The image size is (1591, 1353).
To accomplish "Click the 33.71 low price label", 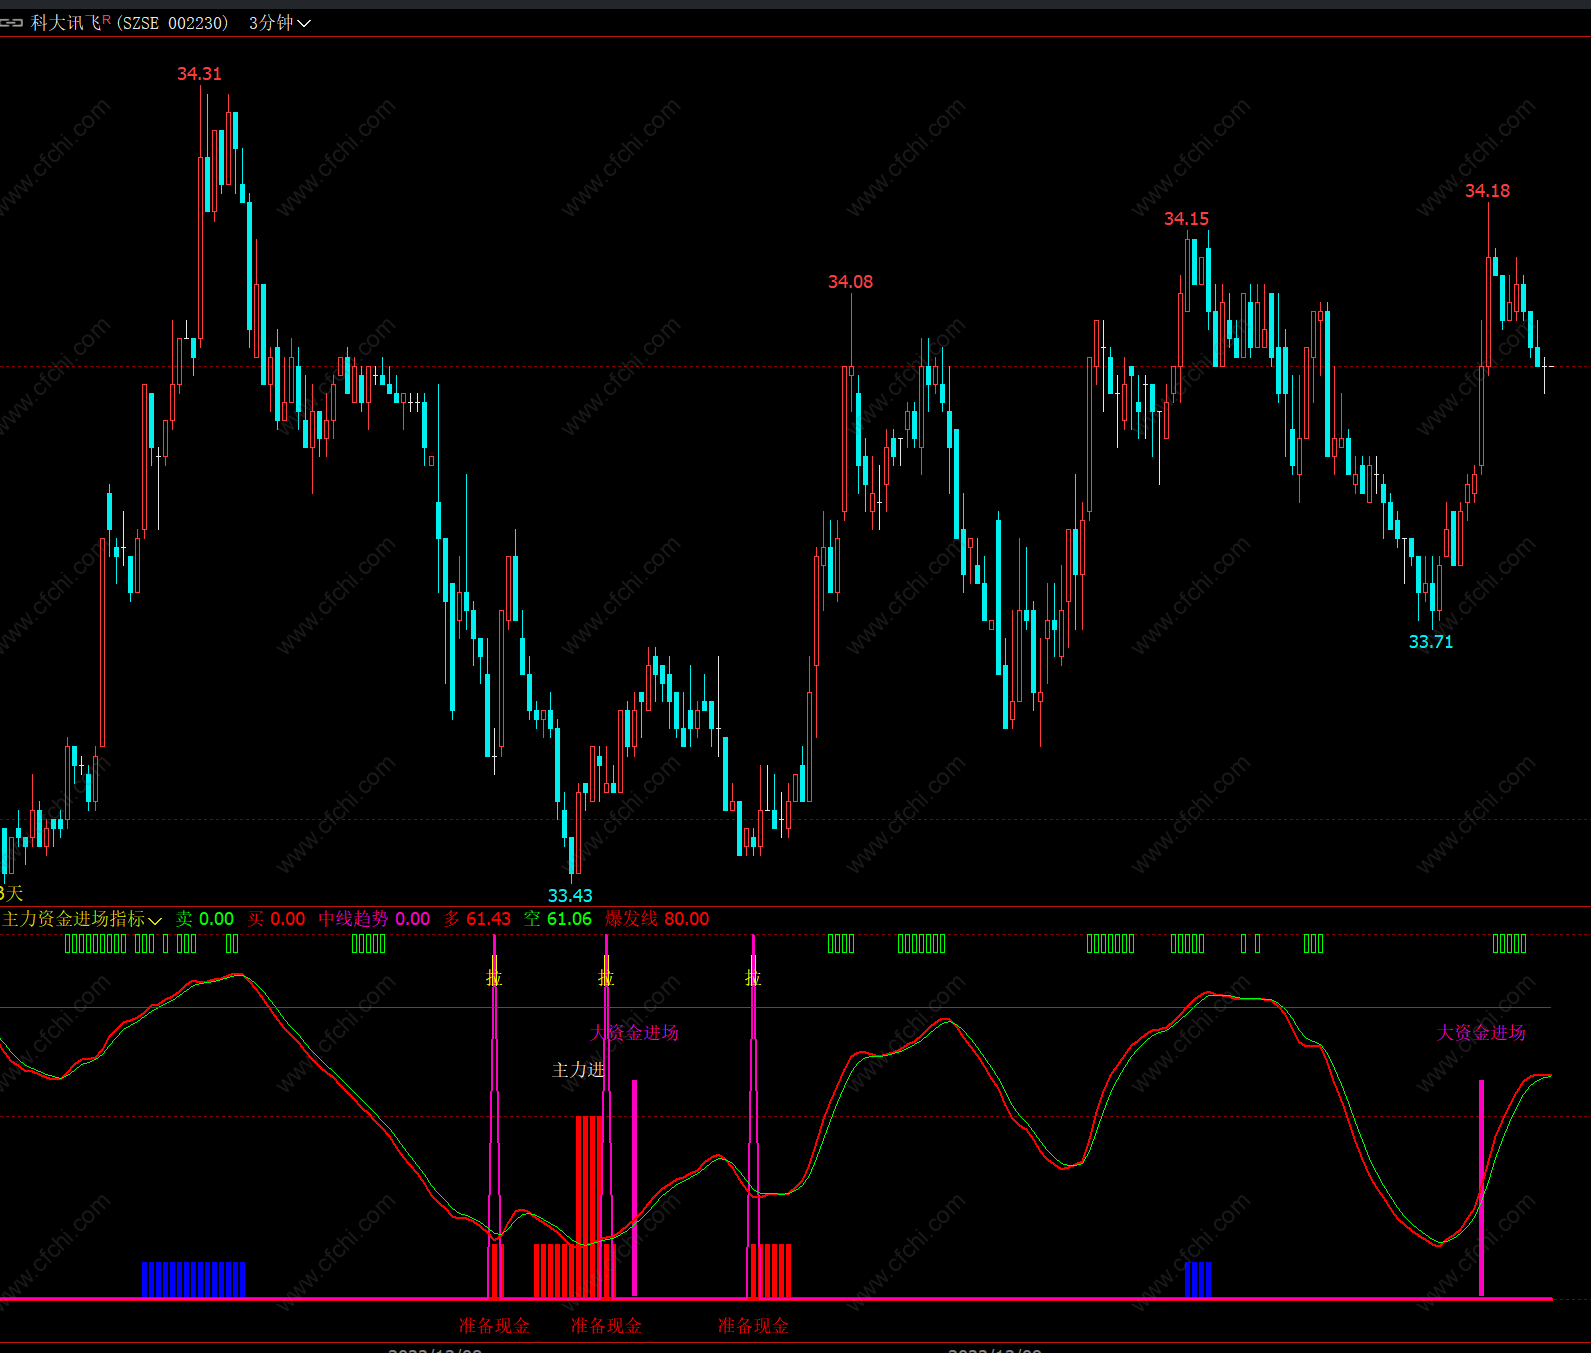I will tap(1431, 642).
